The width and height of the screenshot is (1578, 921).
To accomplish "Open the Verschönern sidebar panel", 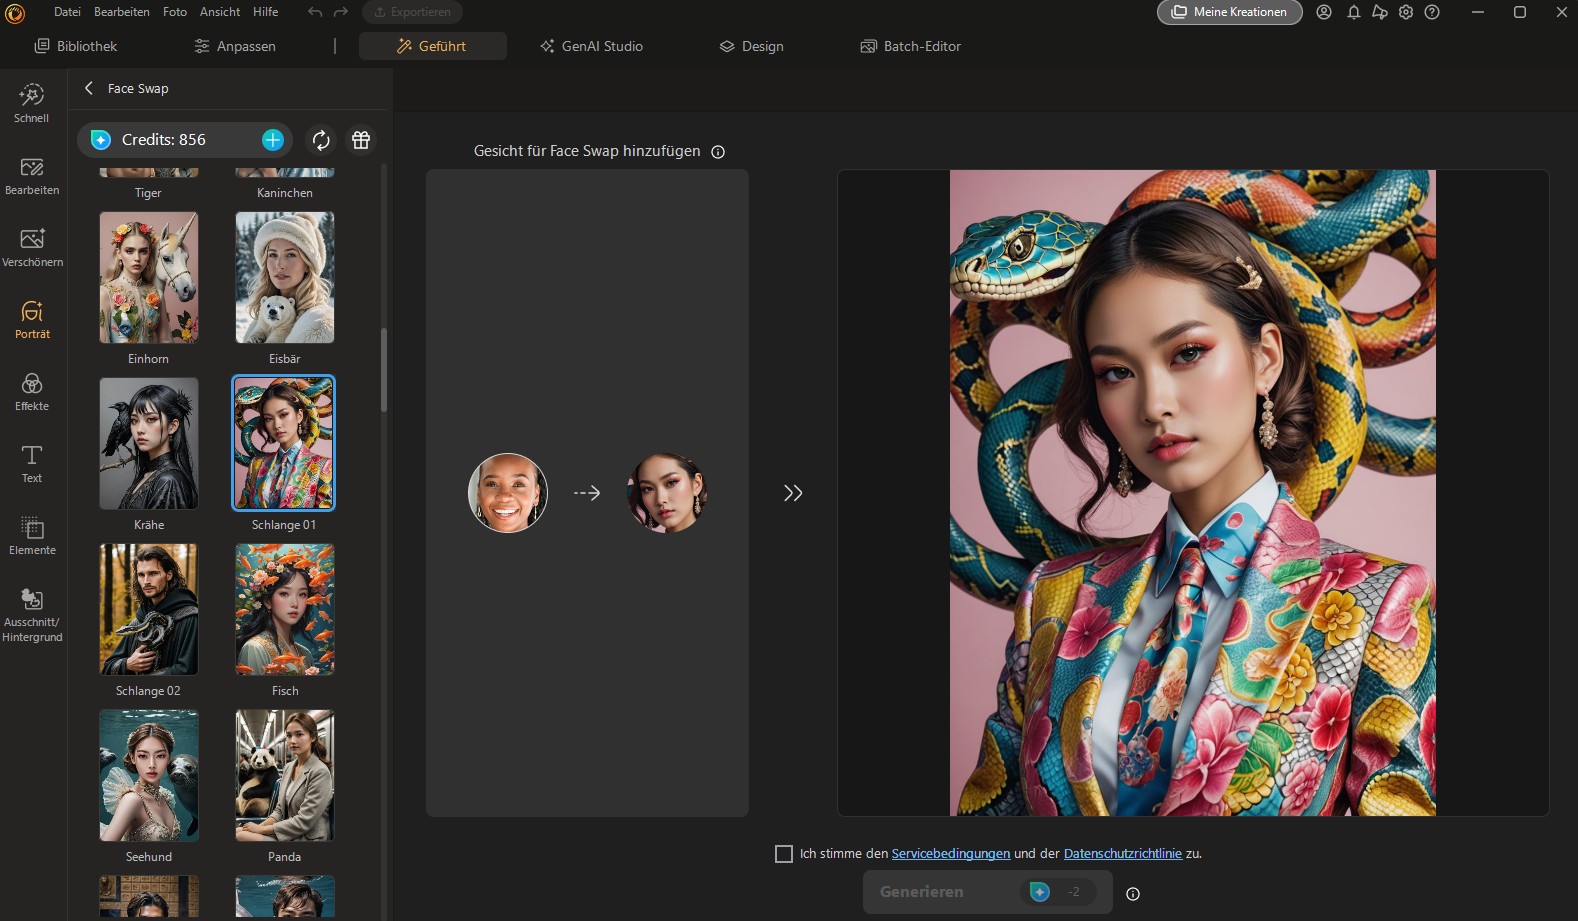I will click(32, 248).
